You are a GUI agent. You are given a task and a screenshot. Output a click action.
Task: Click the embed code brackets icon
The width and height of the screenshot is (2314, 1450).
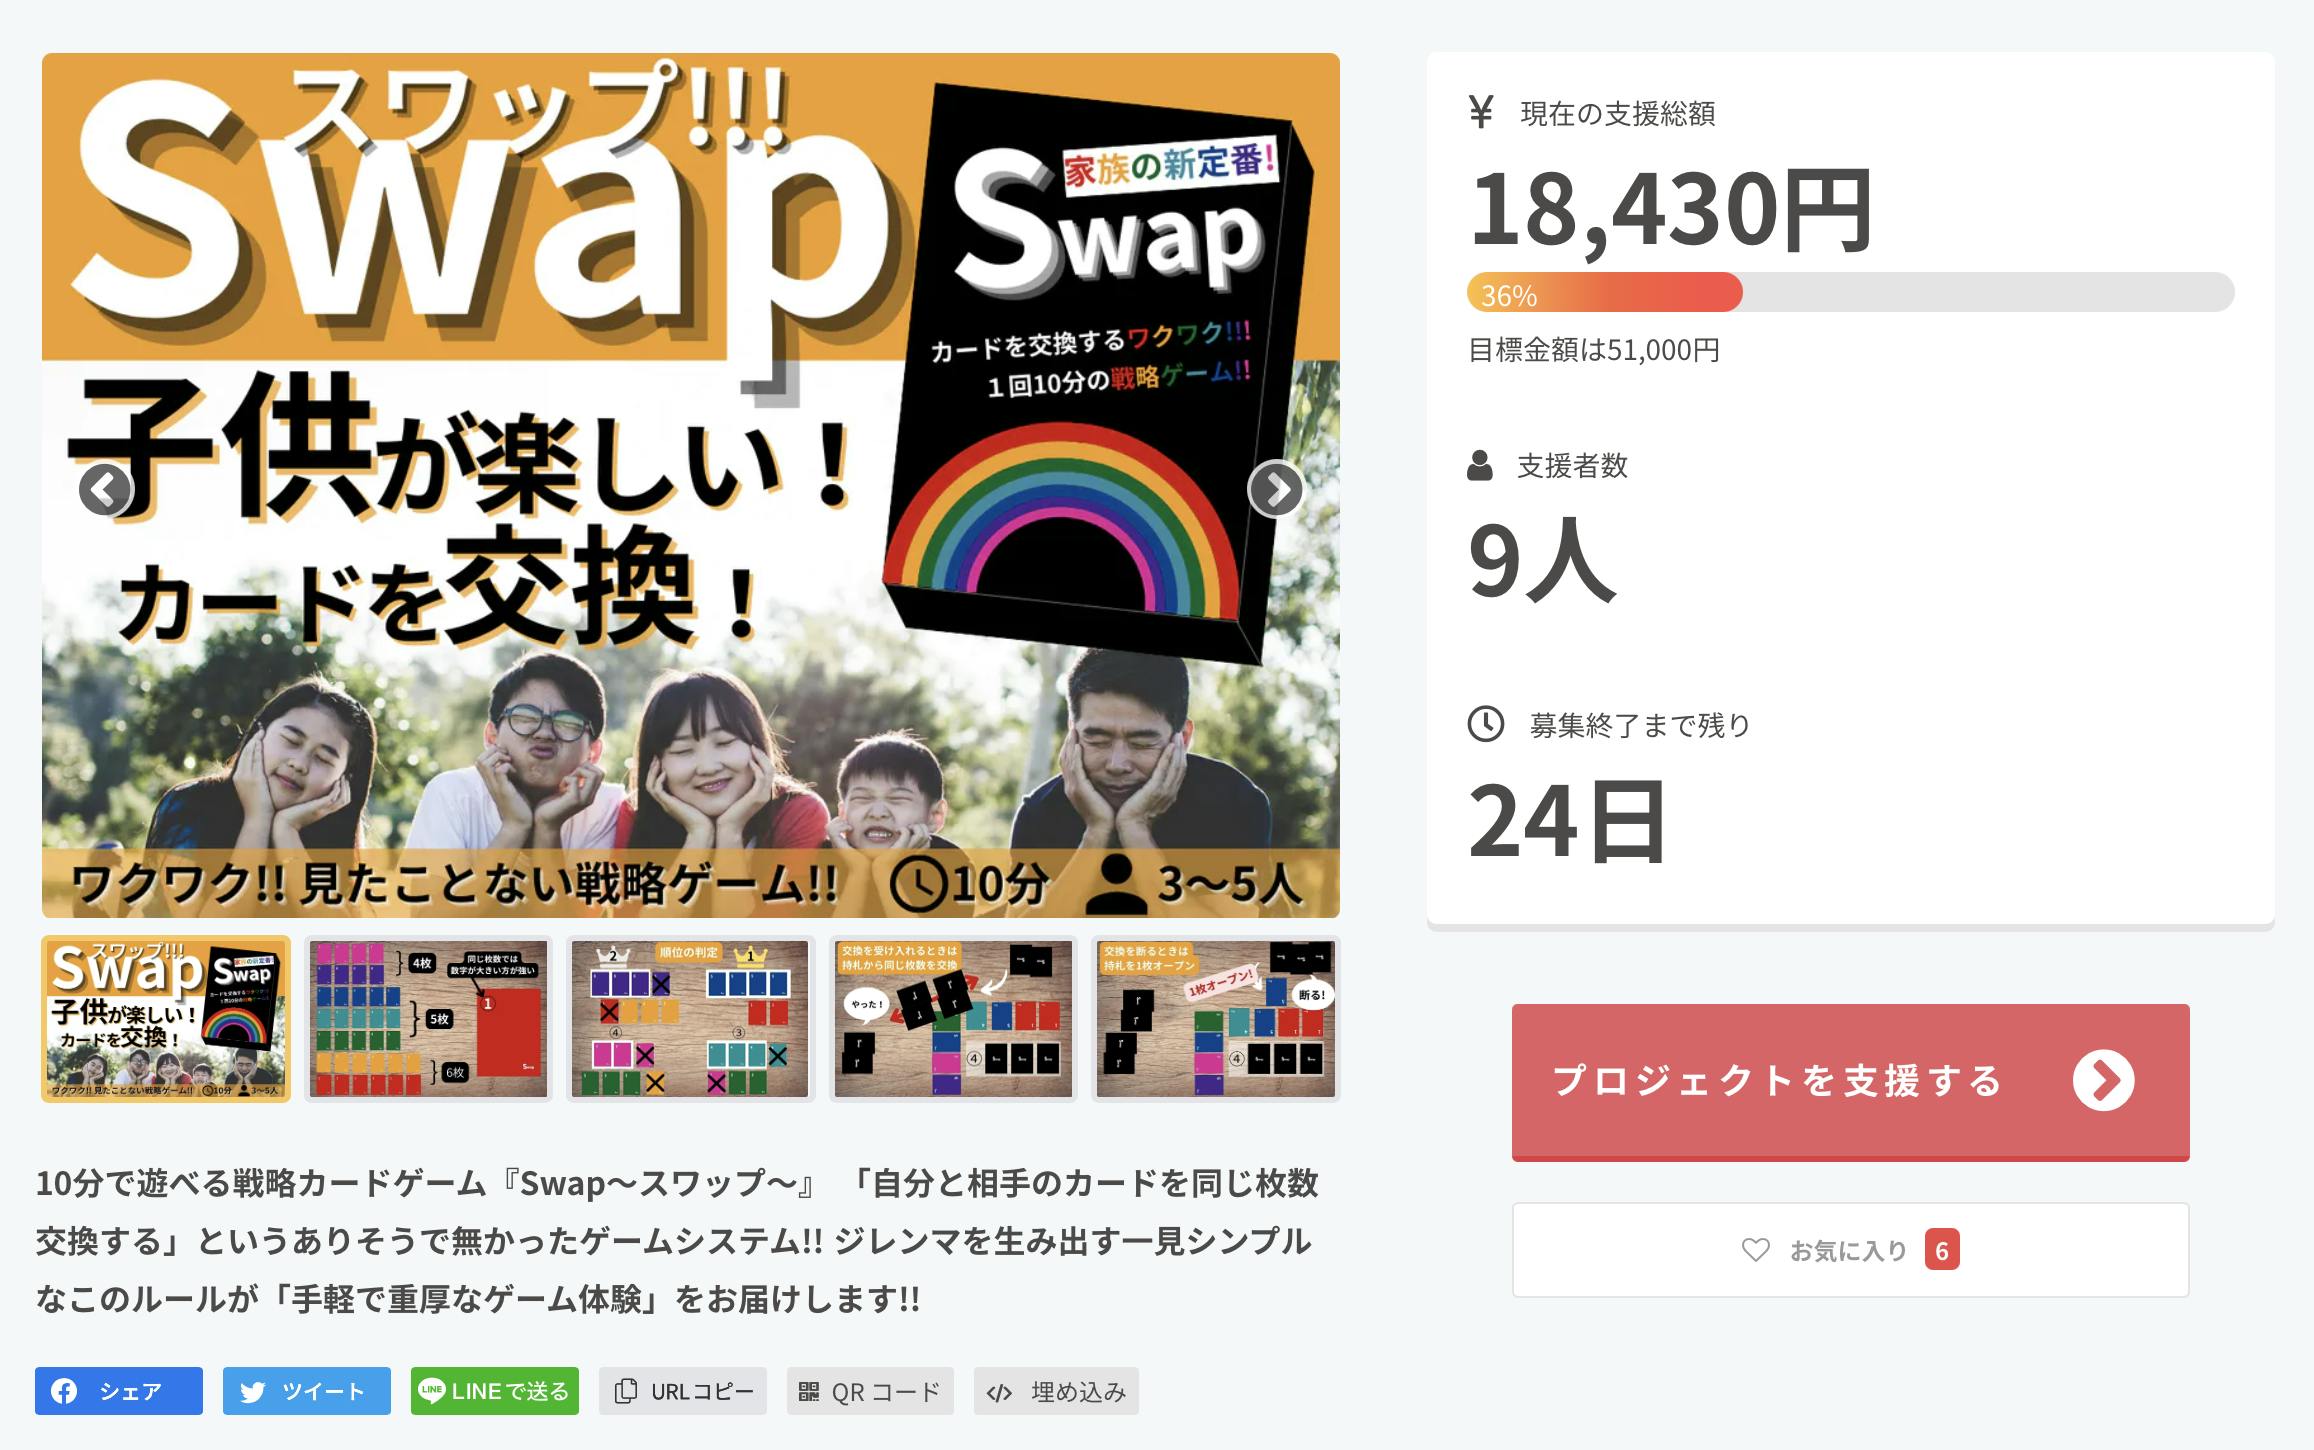coord(999,1392)
